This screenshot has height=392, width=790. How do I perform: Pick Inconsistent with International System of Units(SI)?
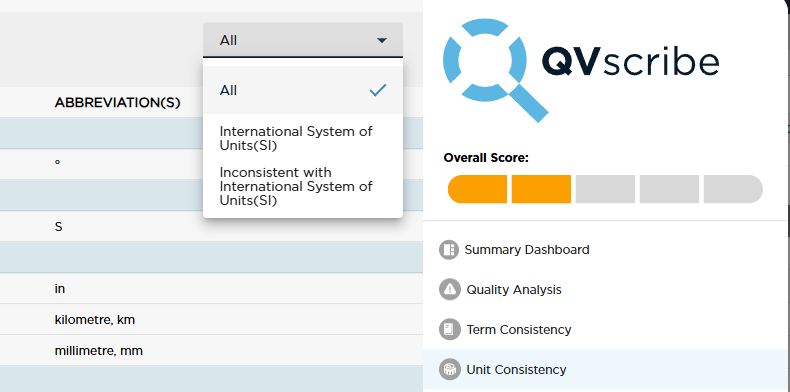click(x=303, y=186)
